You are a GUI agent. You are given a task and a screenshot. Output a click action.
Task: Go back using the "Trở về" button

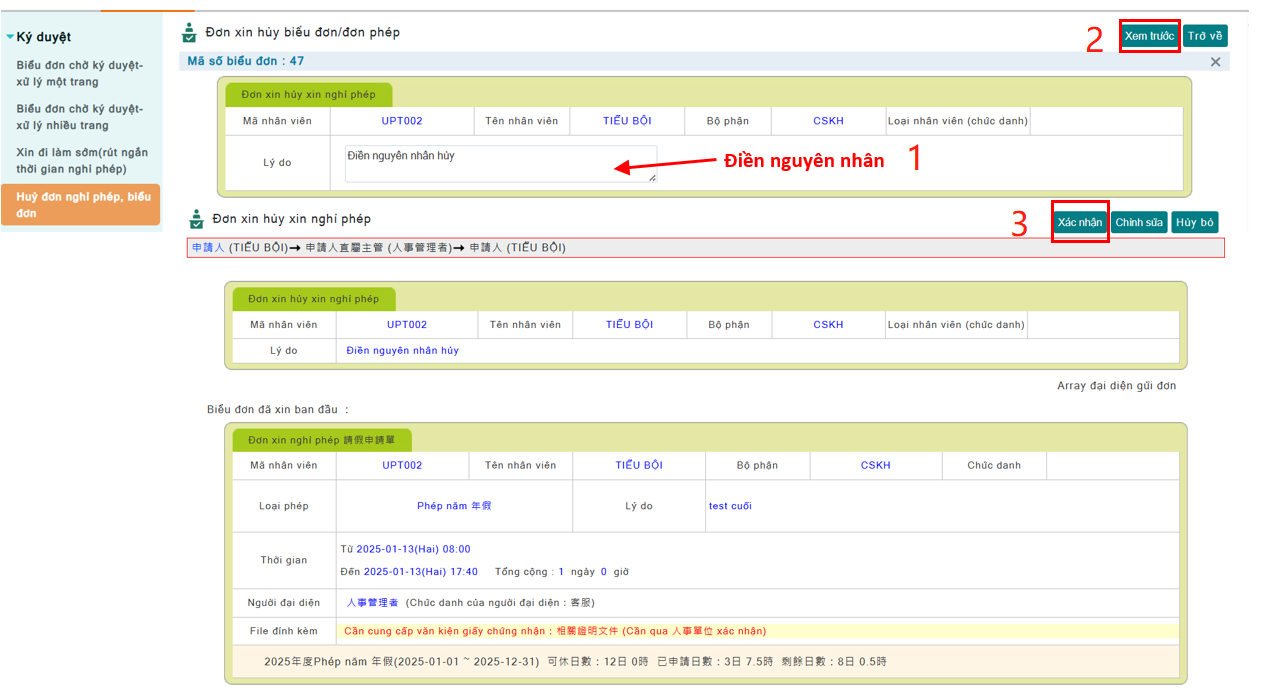(x=1204, y=36)
